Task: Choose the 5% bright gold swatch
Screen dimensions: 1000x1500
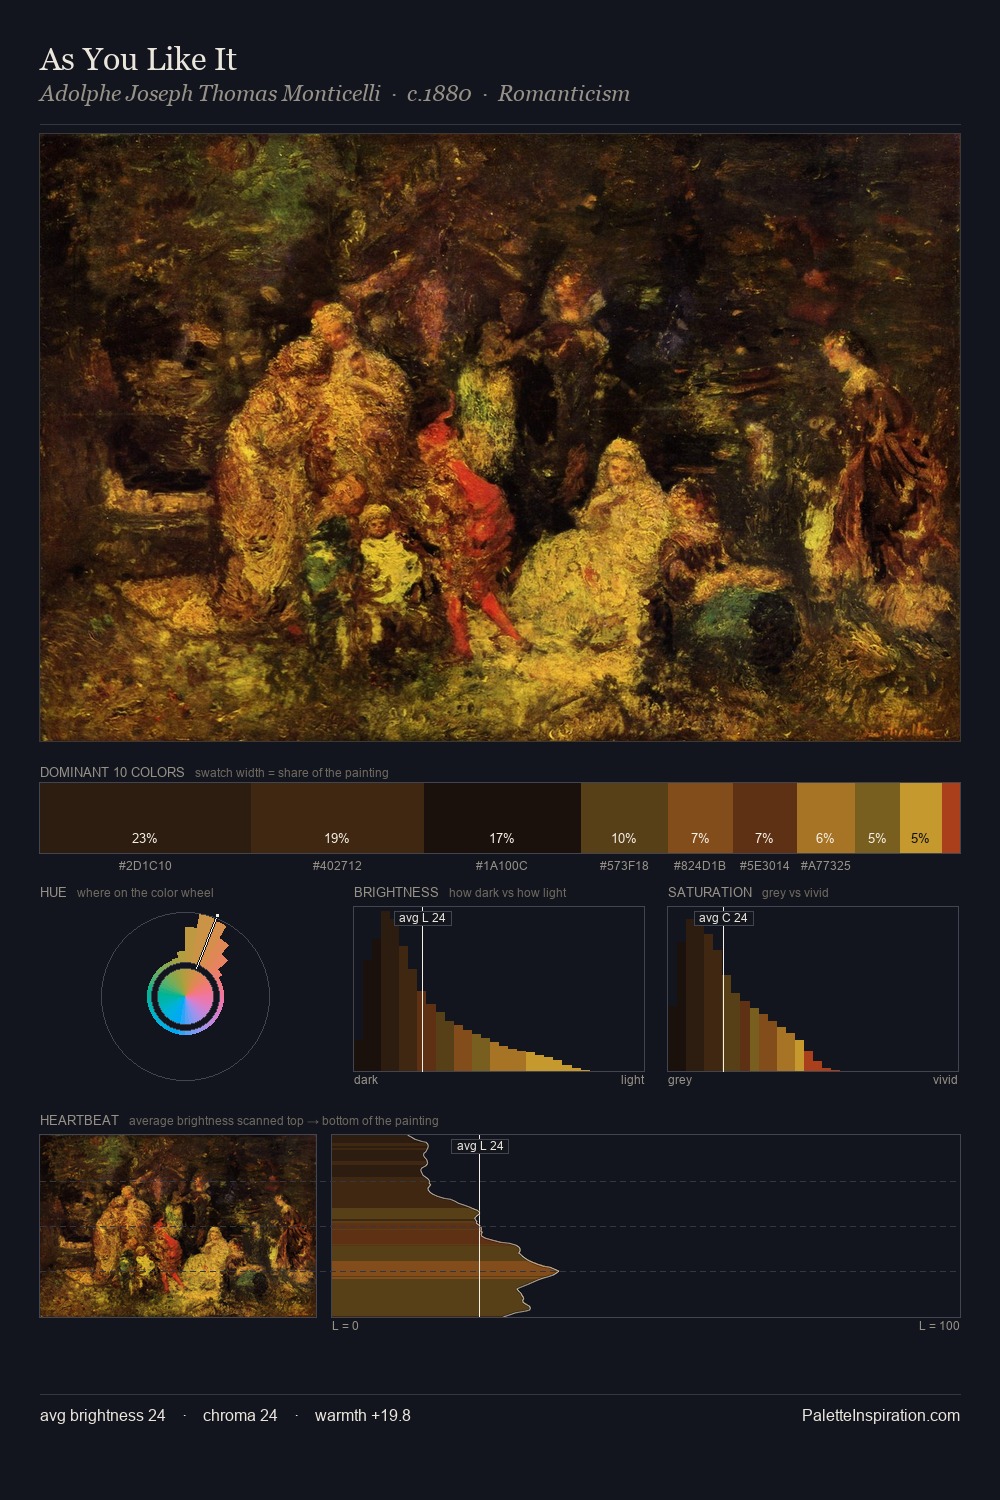Action: [x=921, y=818]
